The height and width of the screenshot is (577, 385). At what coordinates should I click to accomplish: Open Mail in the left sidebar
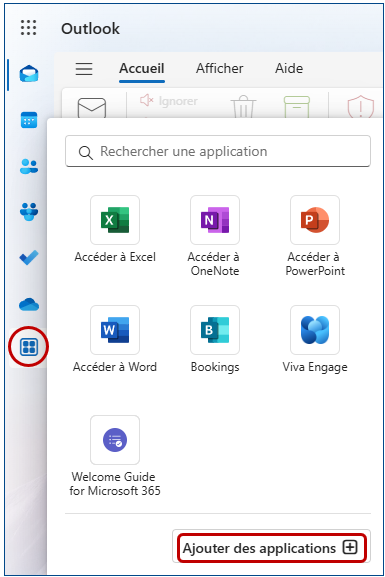[x=29, y=73]
